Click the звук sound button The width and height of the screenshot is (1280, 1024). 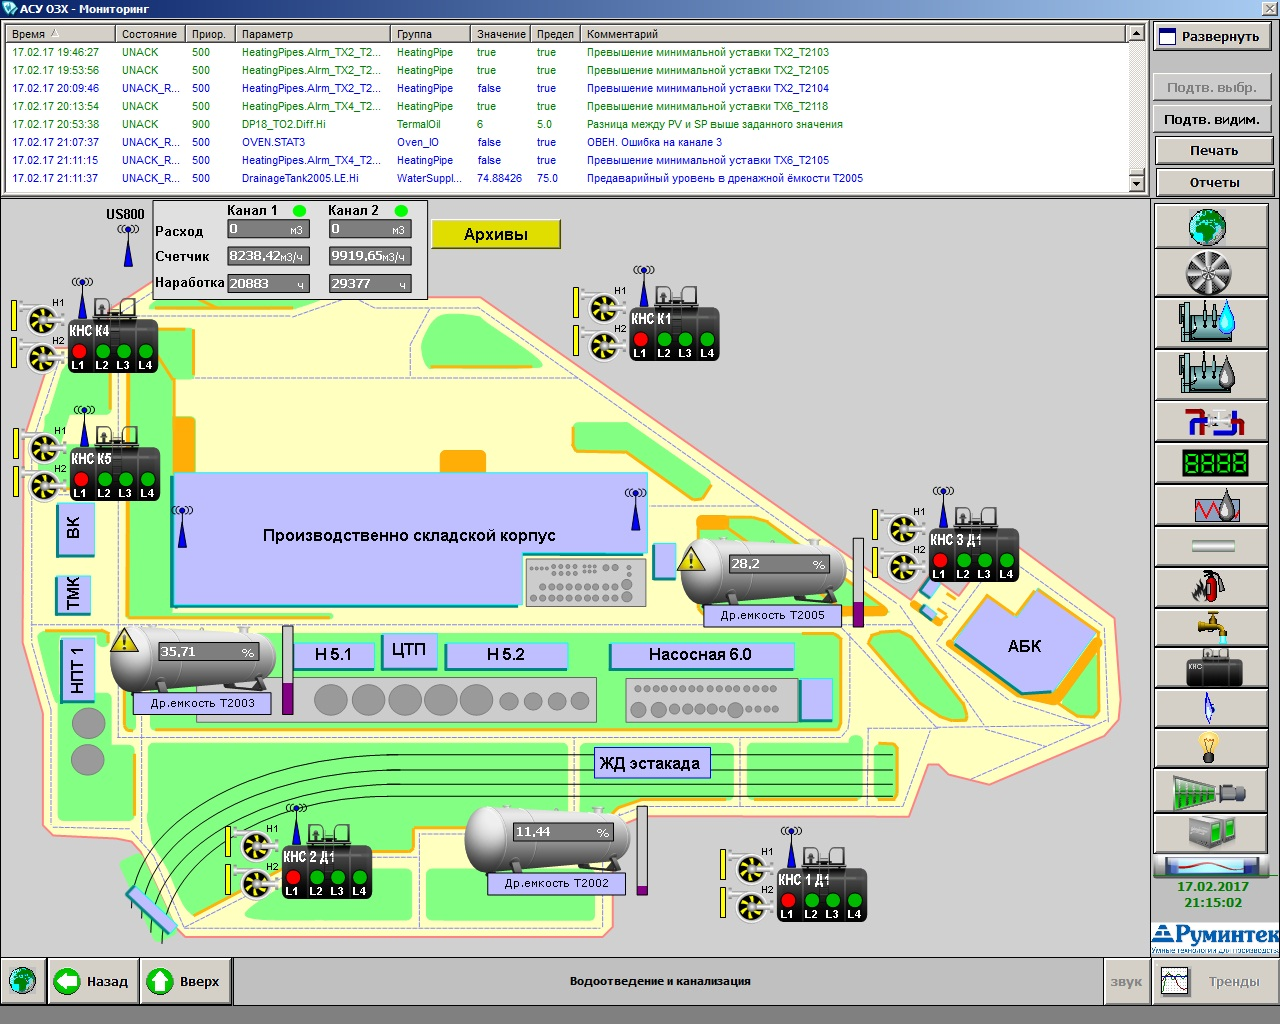[x=1126, y=981]
